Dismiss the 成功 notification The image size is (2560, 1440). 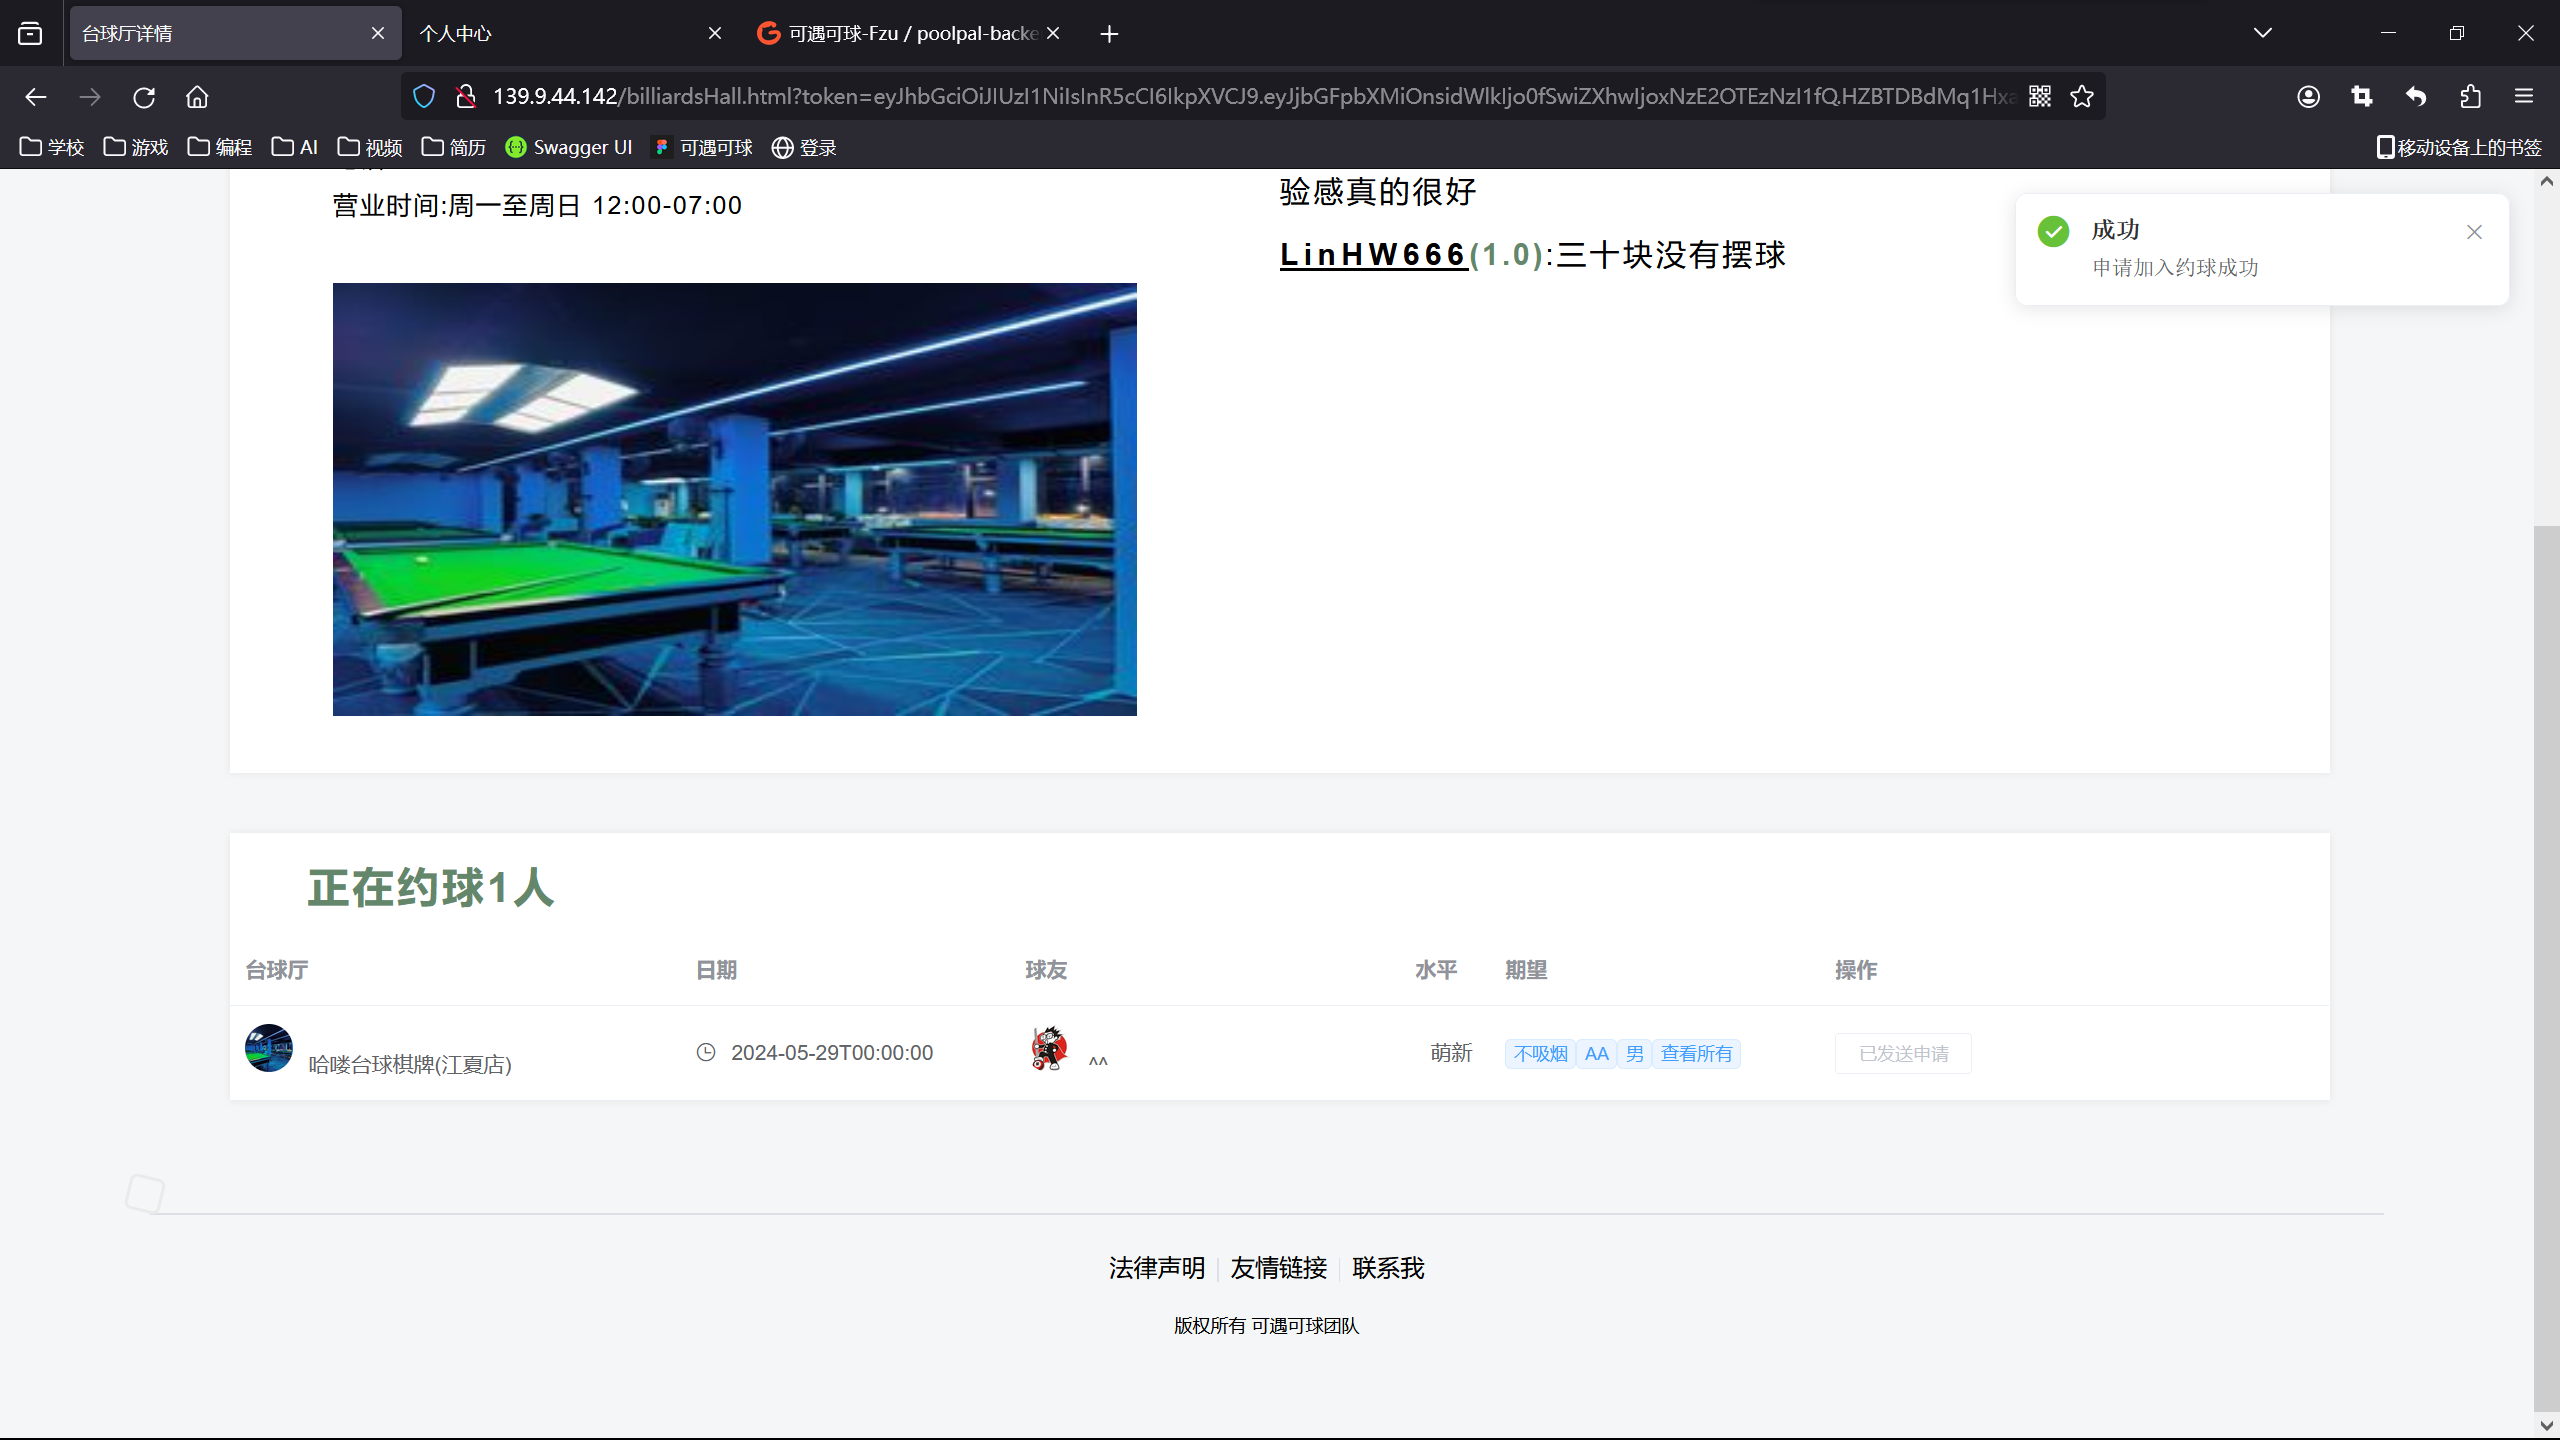click(2474, 232)
